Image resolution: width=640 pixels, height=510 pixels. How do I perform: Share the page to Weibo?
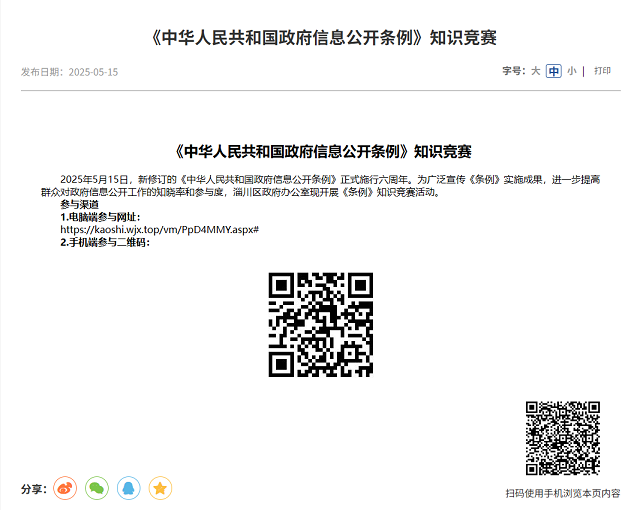pos(65,488)
